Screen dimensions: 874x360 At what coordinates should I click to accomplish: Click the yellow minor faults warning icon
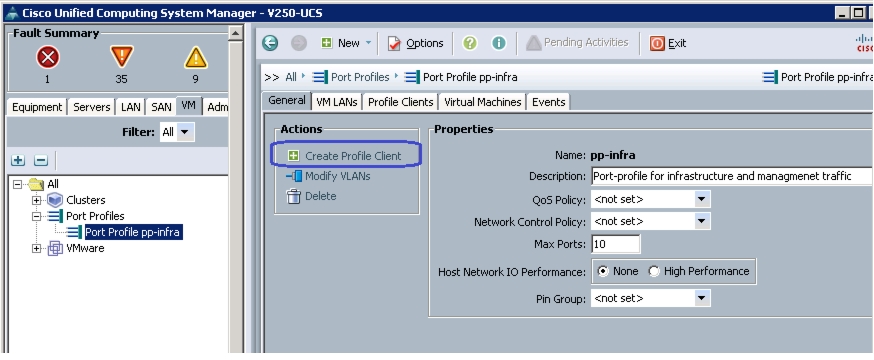pyautogui.click(x=196, y=57)
